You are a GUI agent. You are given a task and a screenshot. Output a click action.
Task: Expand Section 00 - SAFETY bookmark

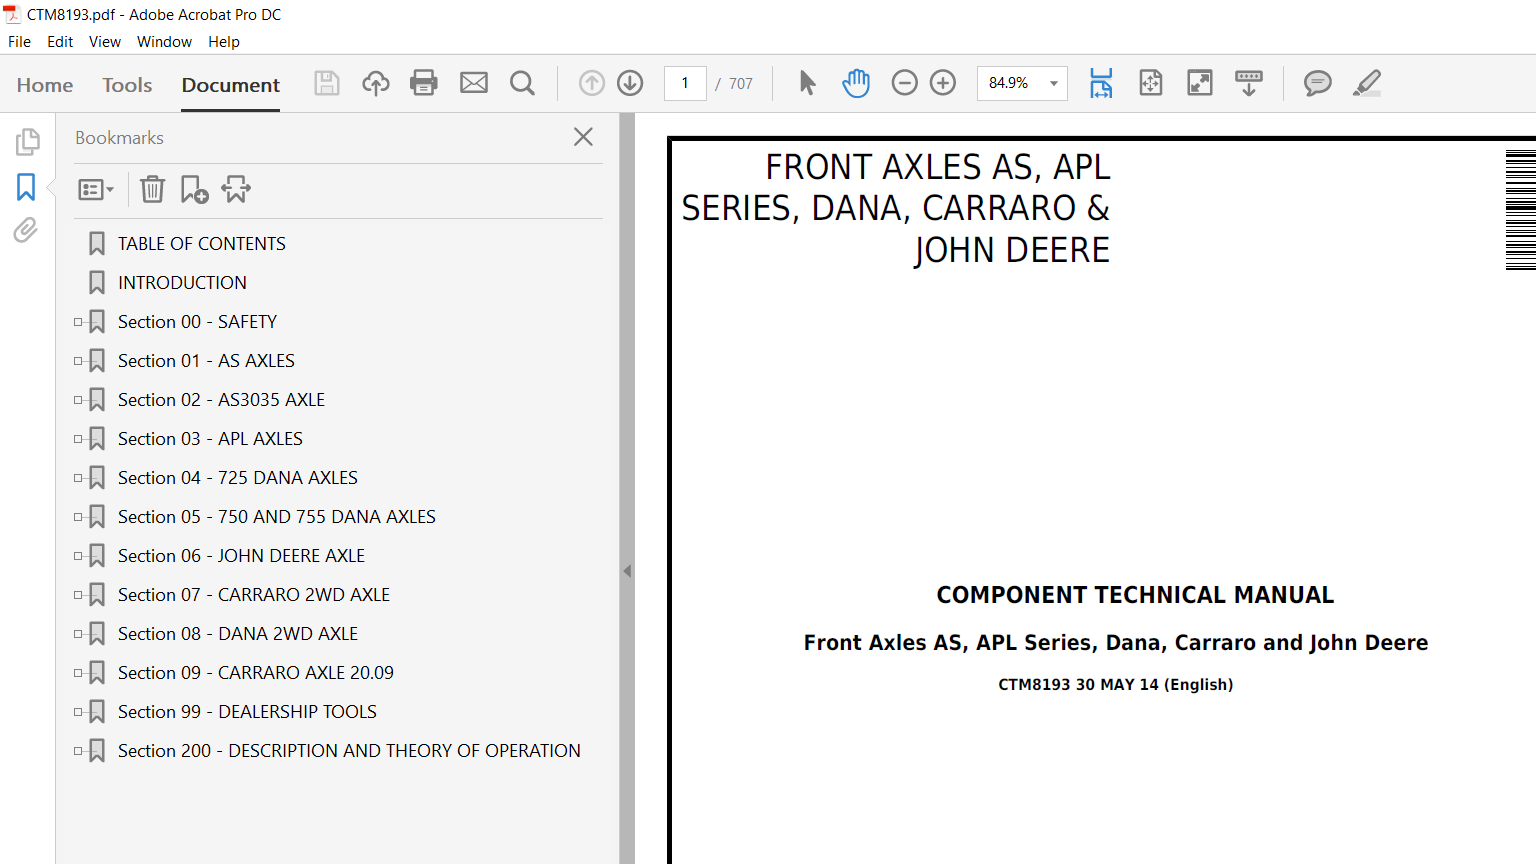(x=78, y=322)
